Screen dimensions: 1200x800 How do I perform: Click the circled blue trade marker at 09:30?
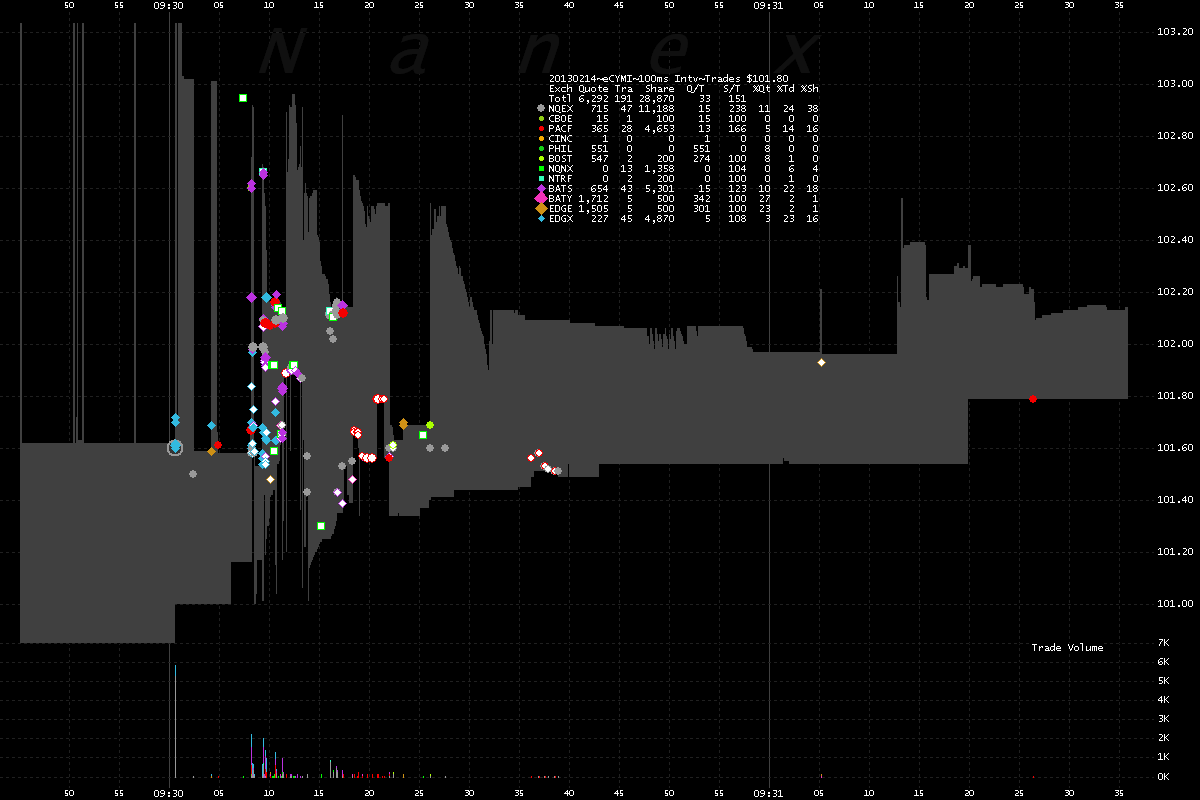(x=175, y=448)
